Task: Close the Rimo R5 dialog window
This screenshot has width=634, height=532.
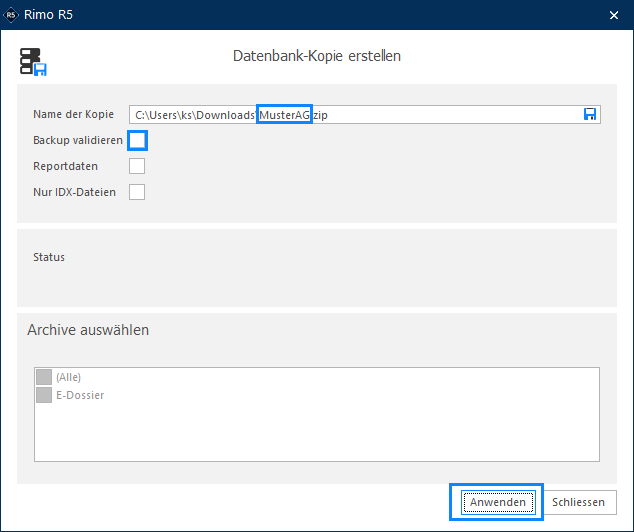Action: click(614, 15)
